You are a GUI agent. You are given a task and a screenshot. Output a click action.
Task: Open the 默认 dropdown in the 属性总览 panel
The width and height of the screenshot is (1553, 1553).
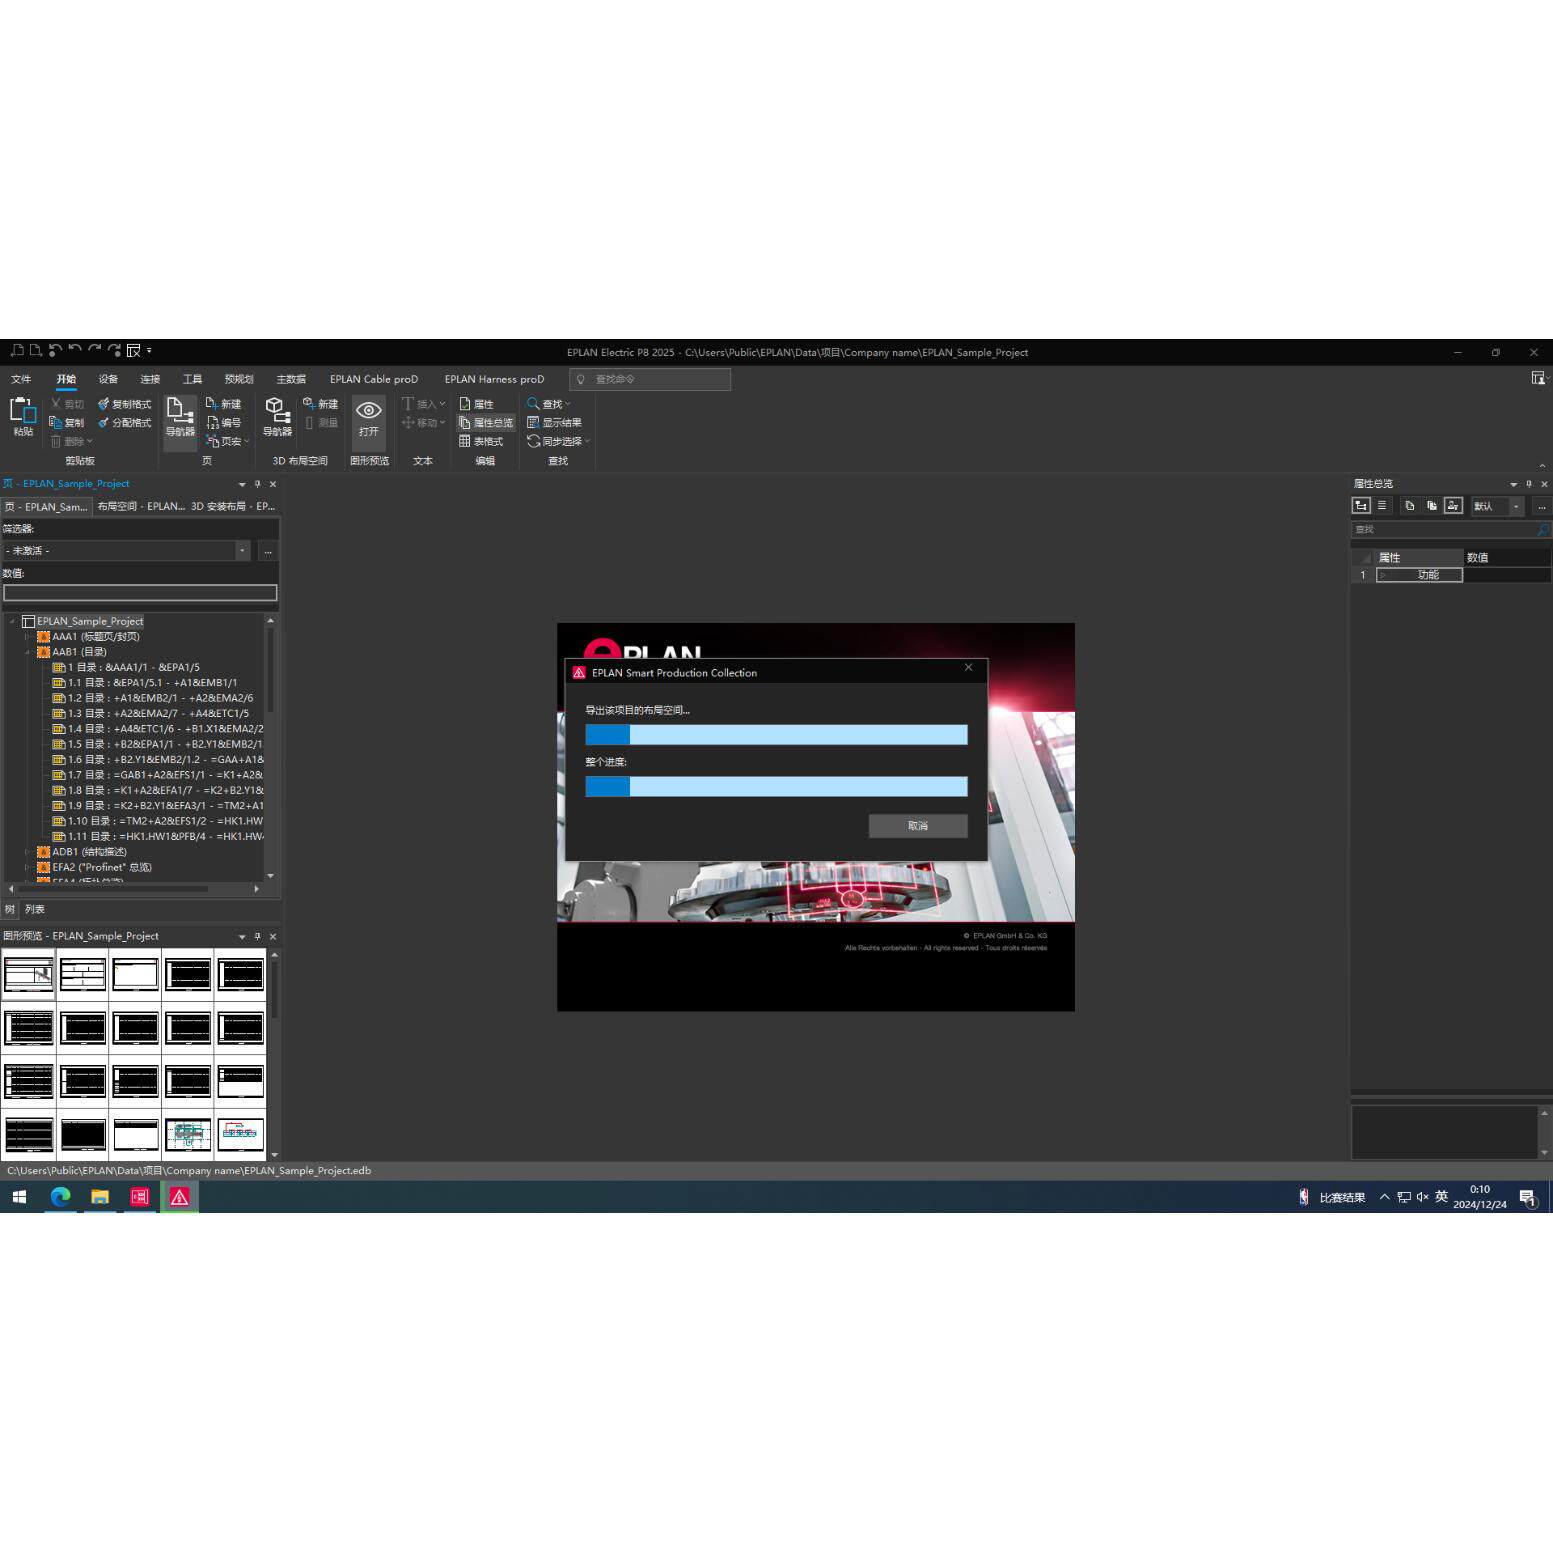point(1516,506)
